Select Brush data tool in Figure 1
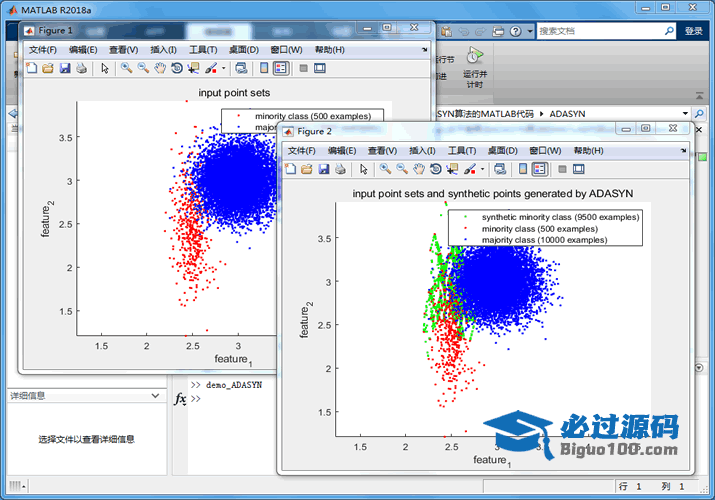 pos(211,68)
